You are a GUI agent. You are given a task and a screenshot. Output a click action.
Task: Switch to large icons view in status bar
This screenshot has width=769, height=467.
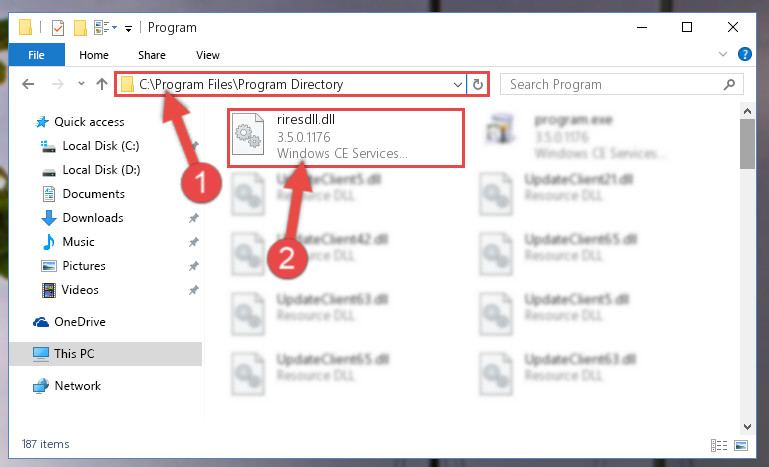[x=741, y=445]
